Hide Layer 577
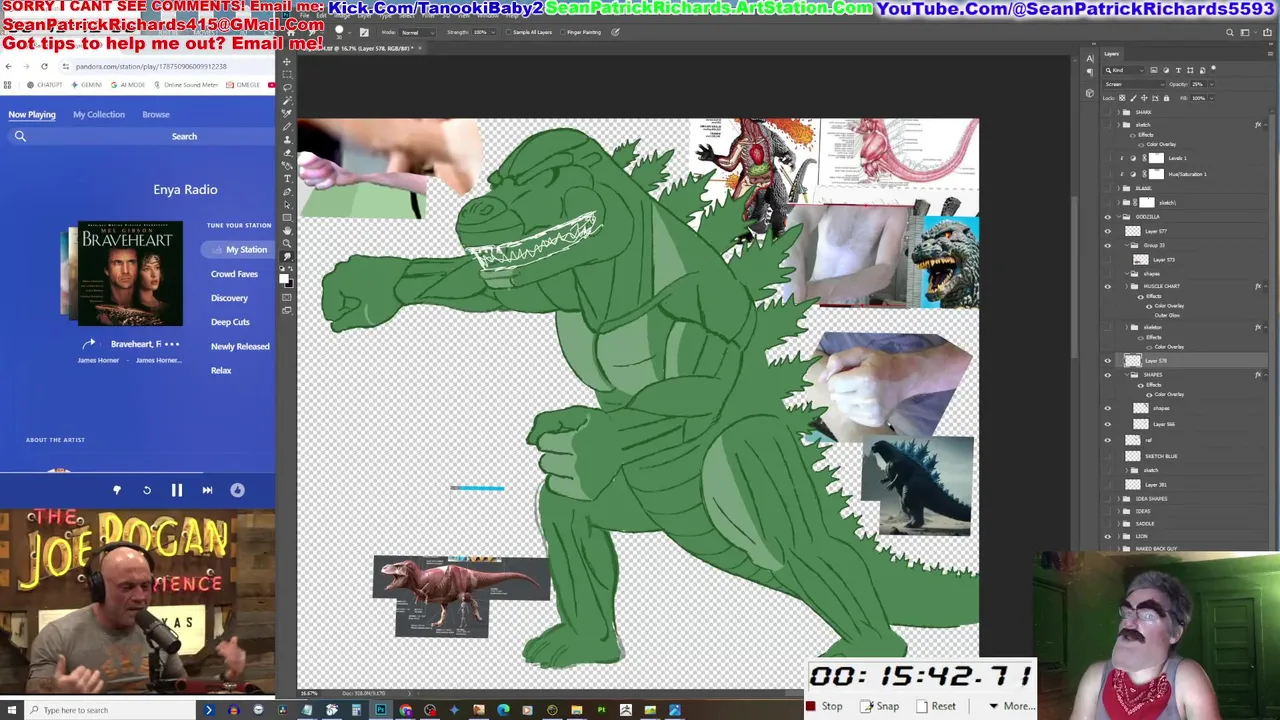1280x720 pixels. click(x=1107, y=231)
